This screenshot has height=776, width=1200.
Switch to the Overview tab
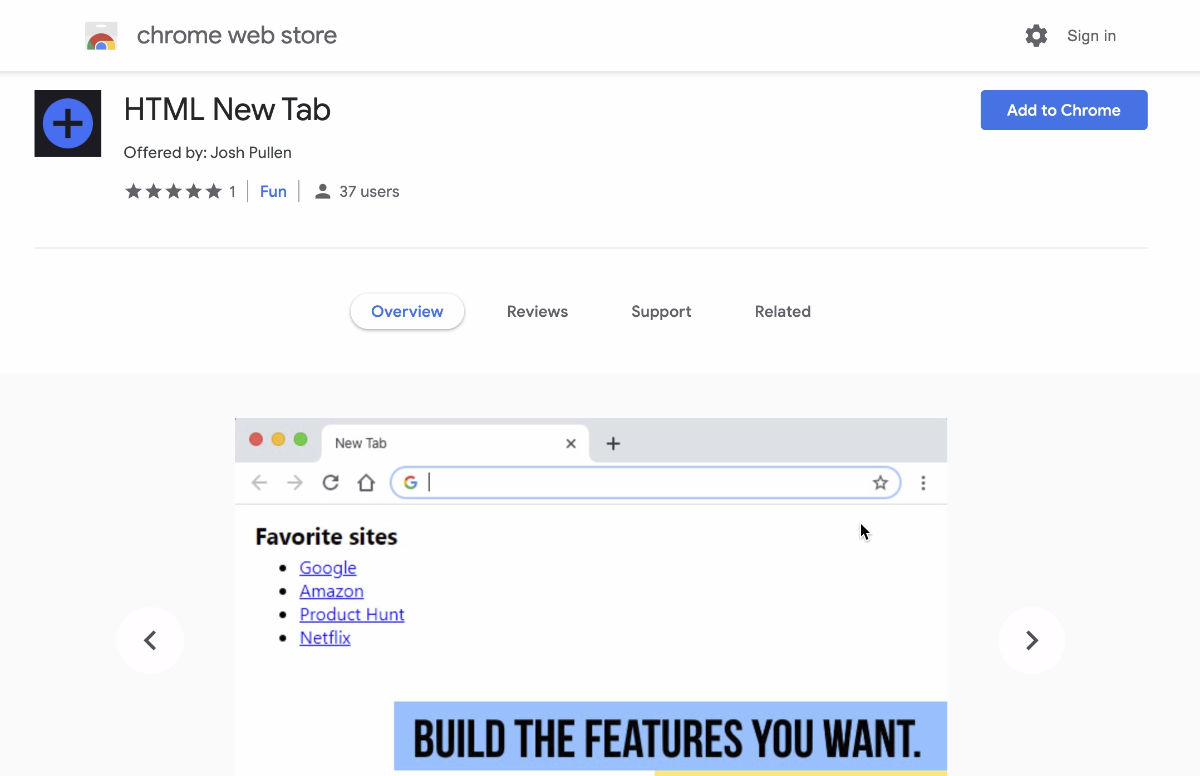pyautogui.click(x=407, y=312)
